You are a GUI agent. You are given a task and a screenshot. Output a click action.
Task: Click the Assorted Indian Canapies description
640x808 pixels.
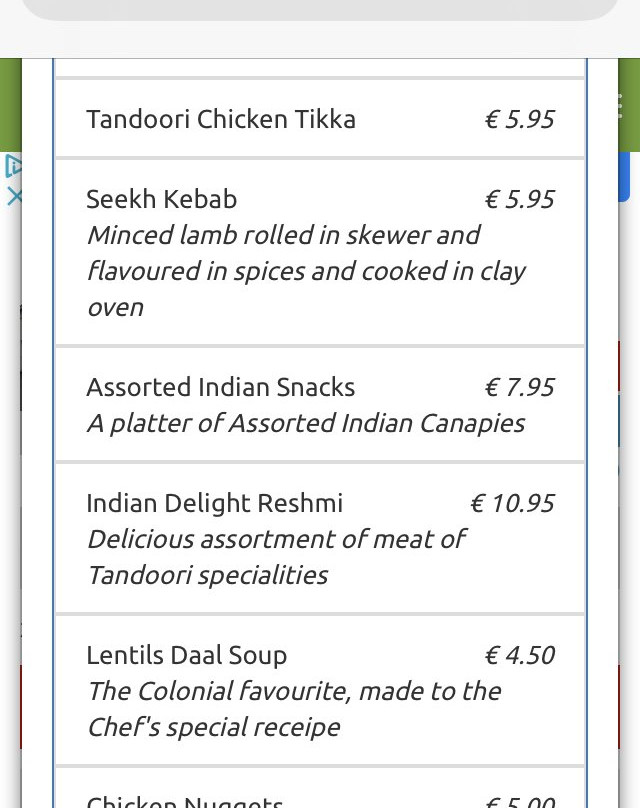pos(306,423)
